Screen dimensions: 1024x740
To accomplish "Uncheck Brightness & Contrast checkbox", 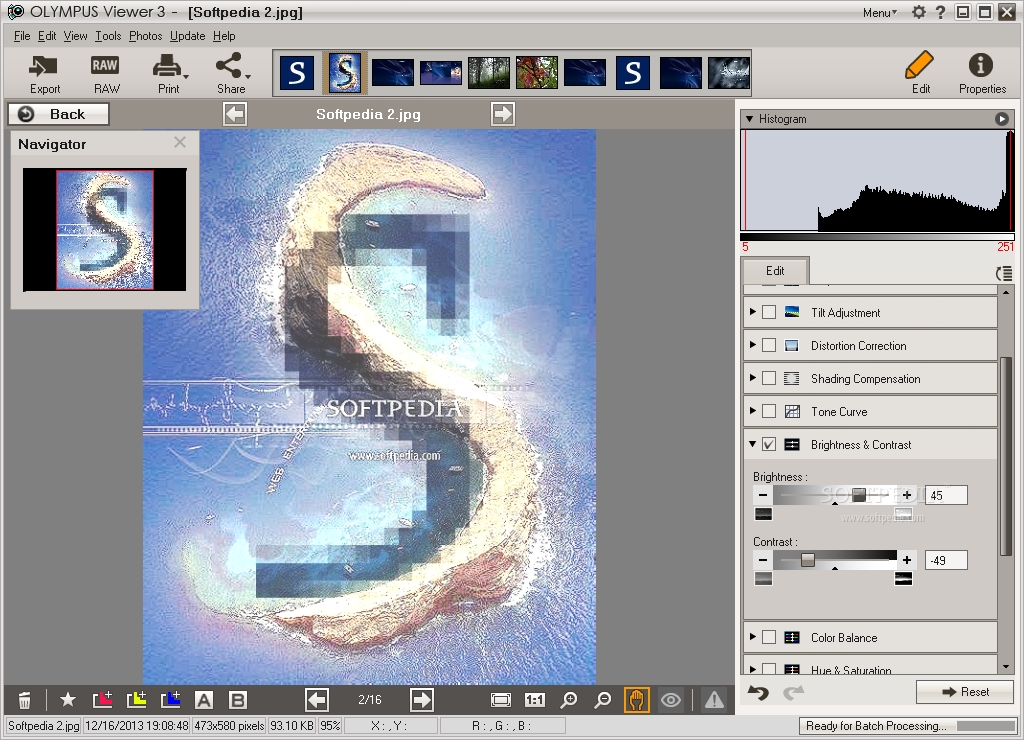I will (x=769, y=444).
